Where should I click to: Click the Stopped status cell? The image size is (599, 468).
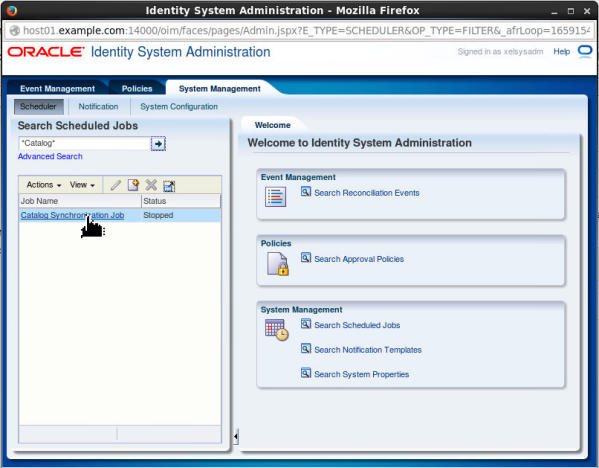(181, 215)
